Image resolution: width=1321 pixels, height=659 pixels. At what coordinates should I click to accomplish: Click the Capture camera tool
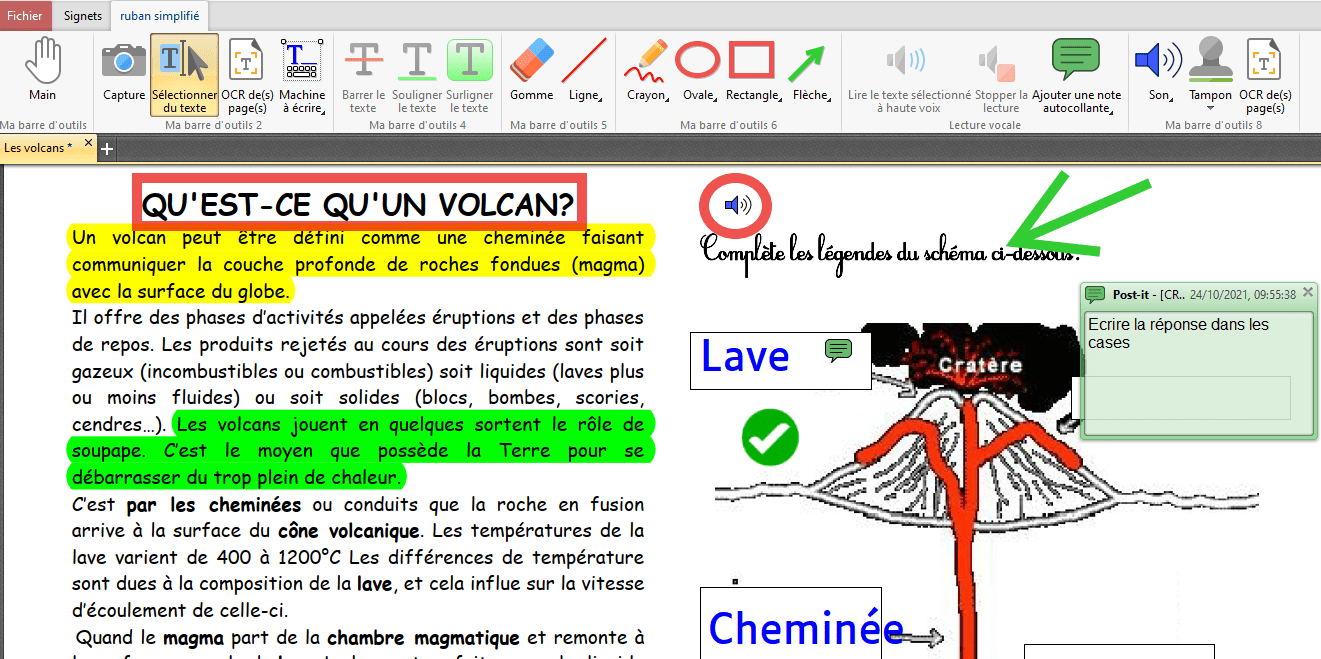pos(124,70)
